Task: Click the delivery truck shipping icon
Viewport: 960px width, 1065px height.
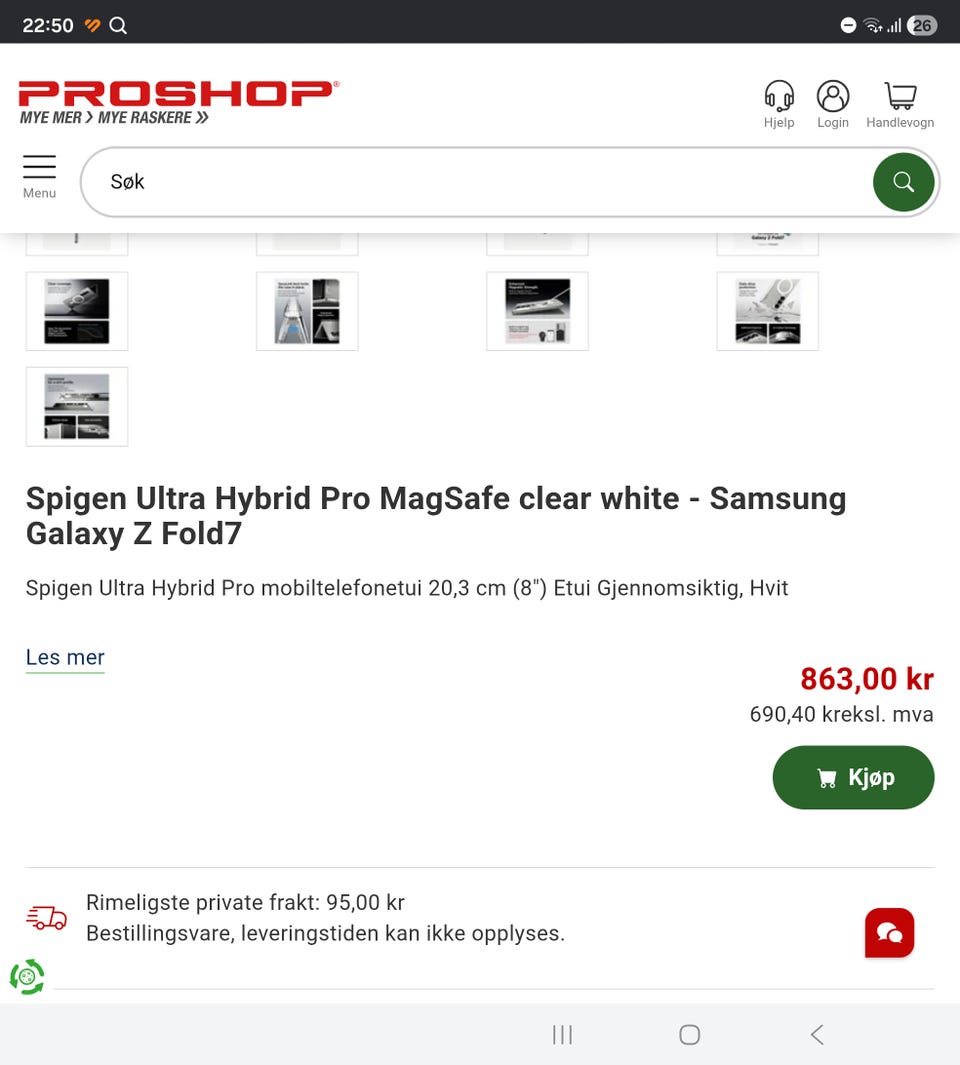Action: 46,918
